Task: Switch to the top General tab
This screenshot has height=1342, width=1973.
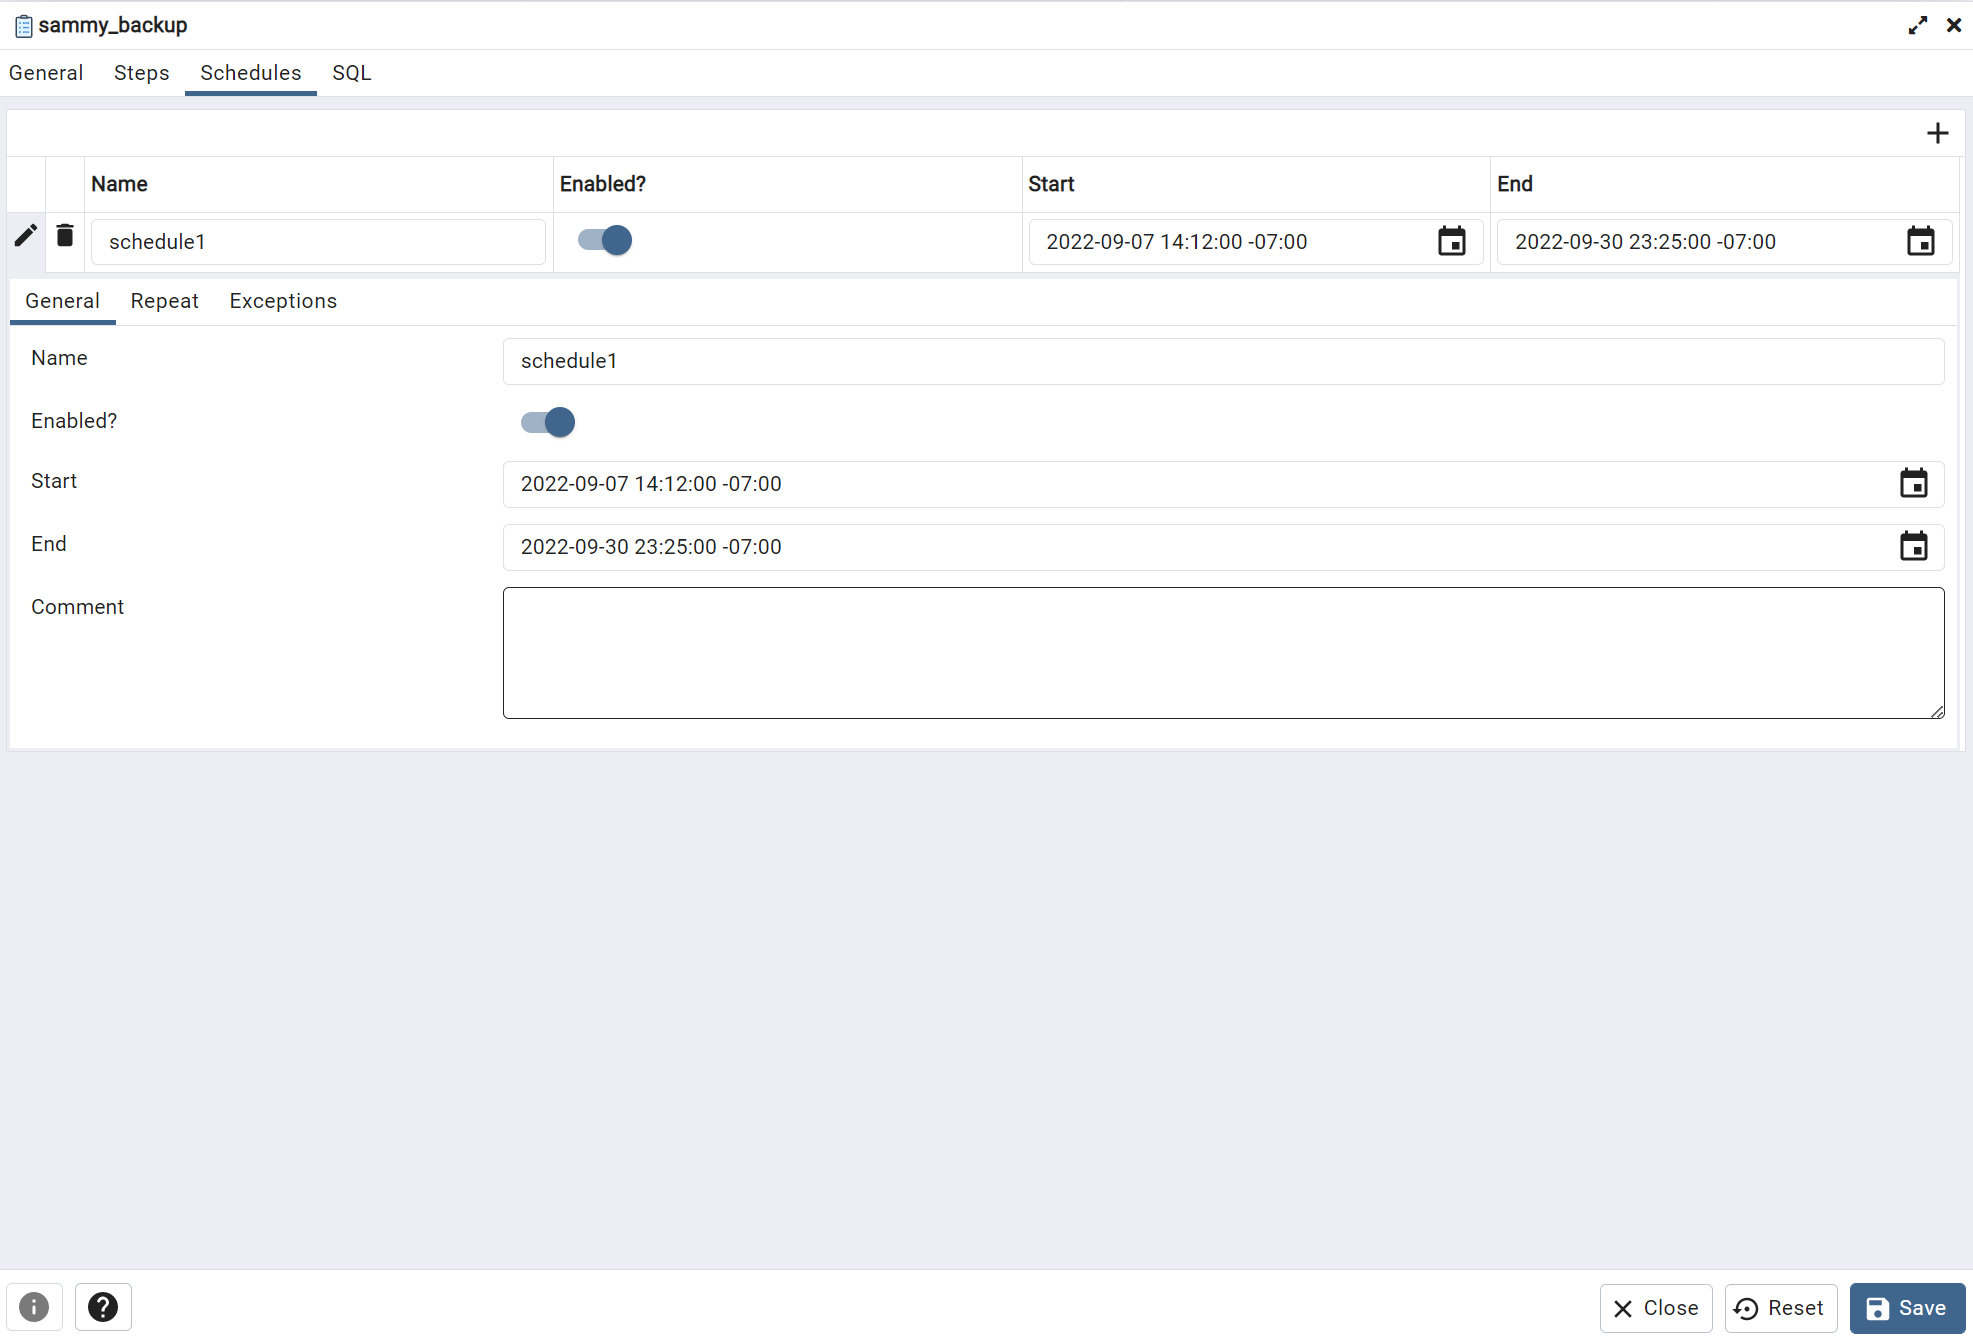Action: pyautogui.click(x=46, y=73)
